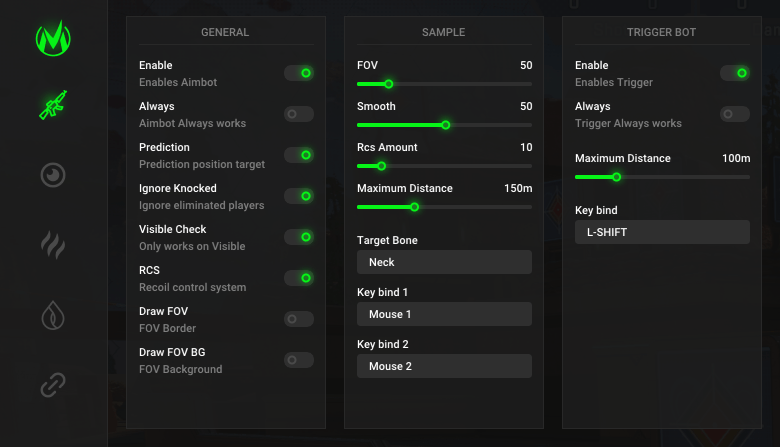Open Key bind 2 Mouse 2 selector
Viewport: 780px width, 447px height.
click(x=444, y=366)
